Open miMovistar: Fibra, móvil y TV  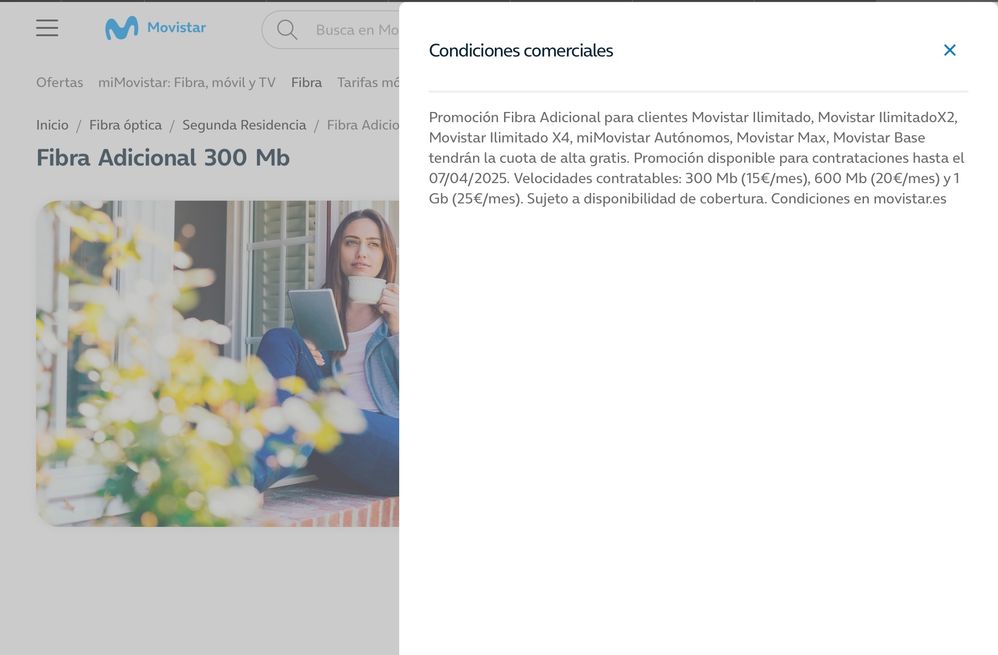pos(186,83)
